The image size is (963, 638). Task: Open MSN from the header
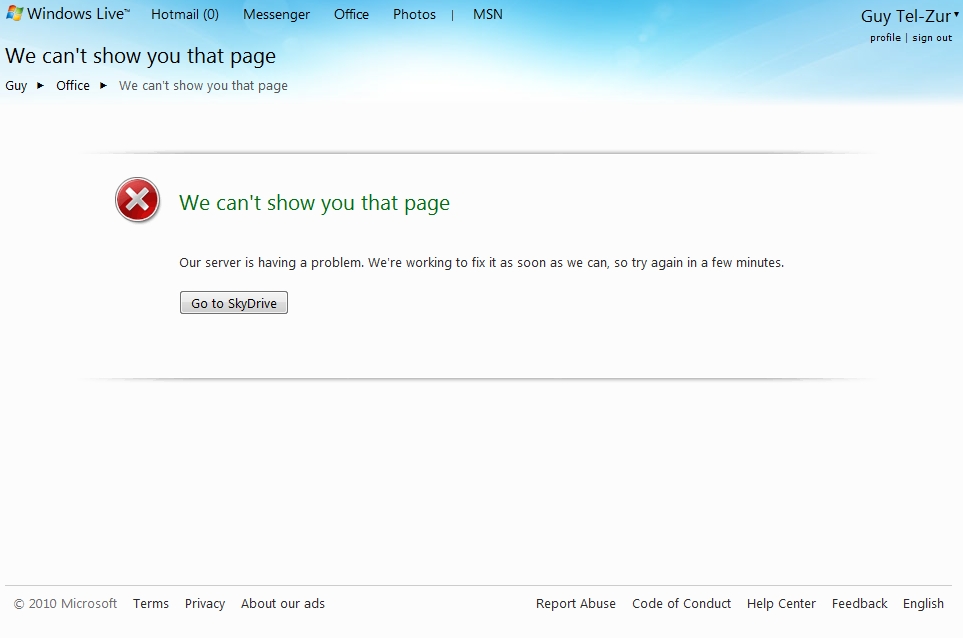[488, 14]
